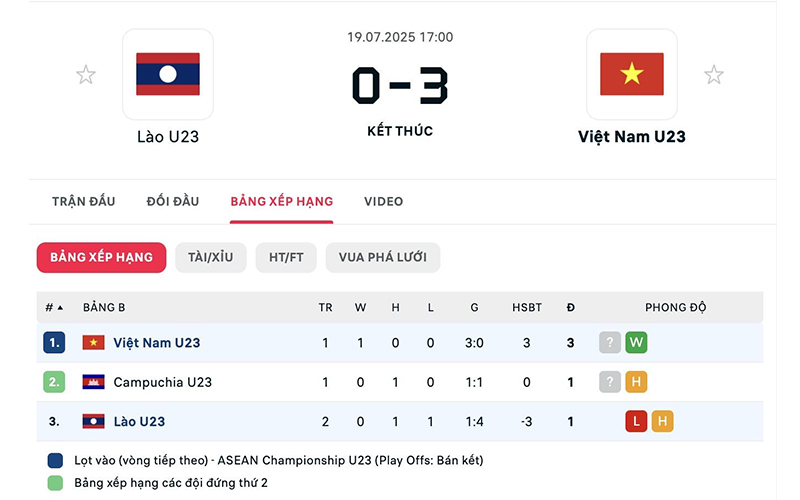The image size is (800, 500).
Task: Show the VUA PHÁ LƯỚI top scorers
Action: pyautogui.click(x=383, y=257)
